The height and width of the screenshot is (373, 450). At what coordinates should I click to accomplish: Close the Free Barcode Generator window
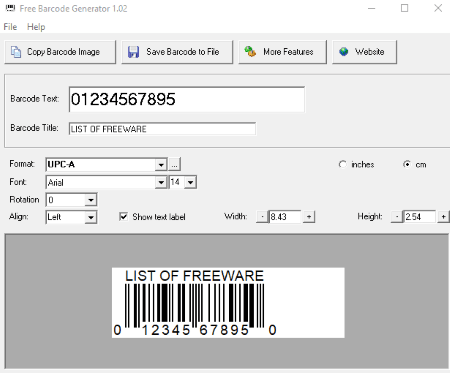(438, 8)
